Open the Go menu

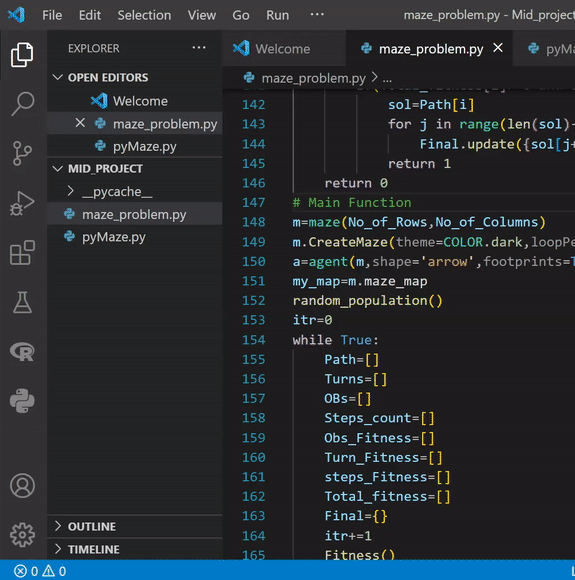(241, 15)
